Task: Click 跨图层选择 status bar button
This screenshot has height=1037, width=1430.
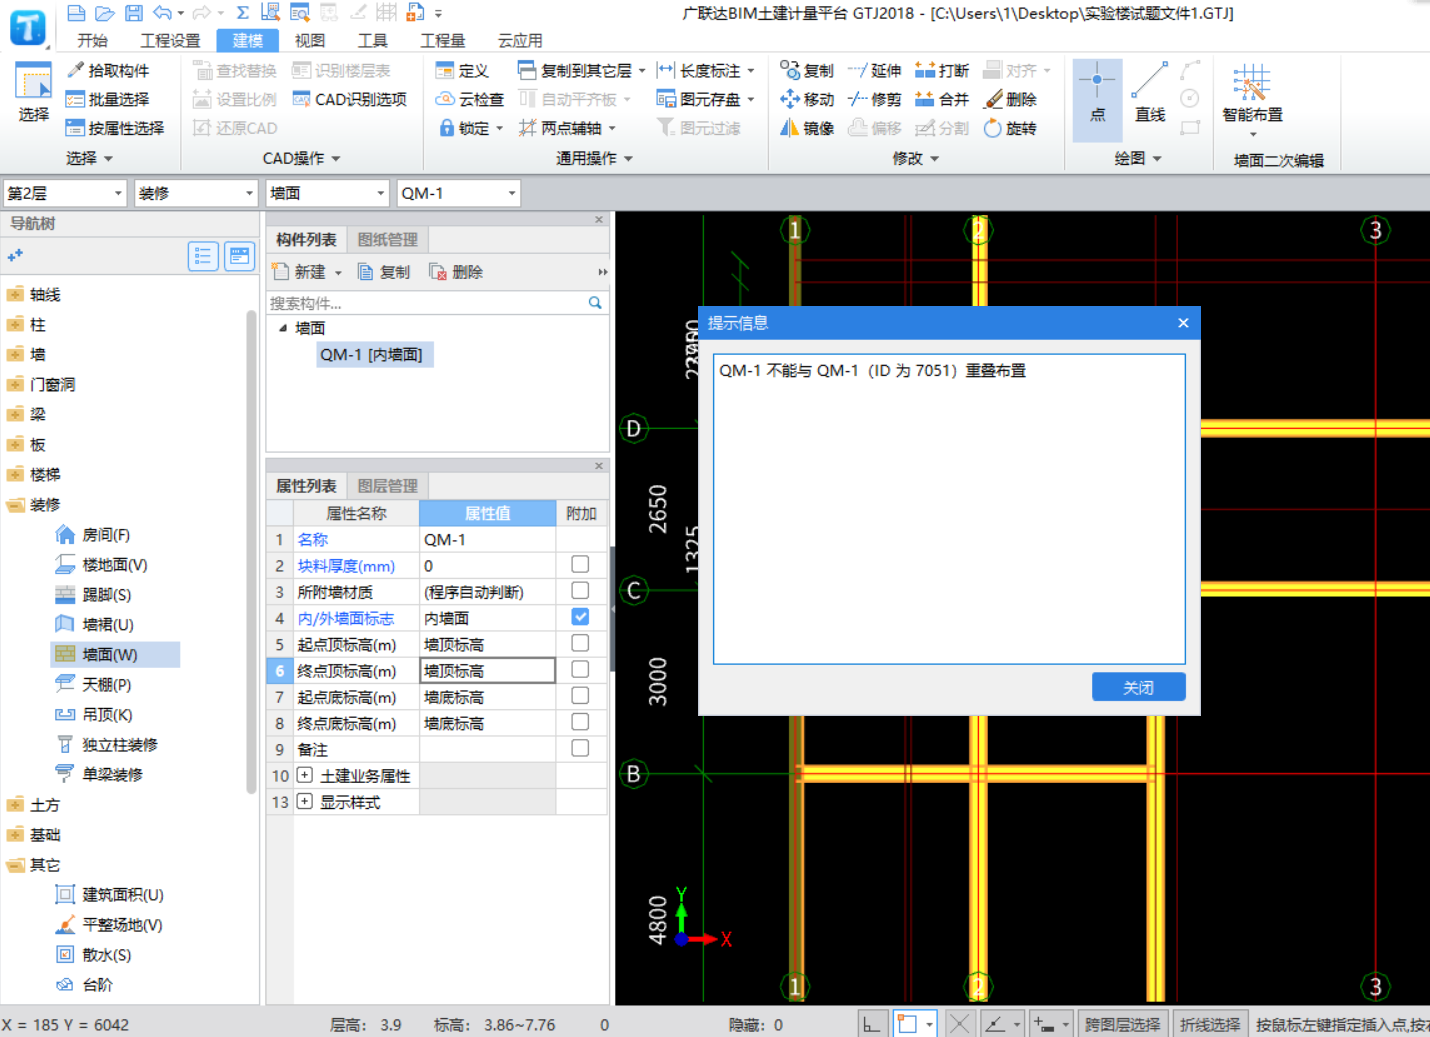Action: point(1122,1024)
